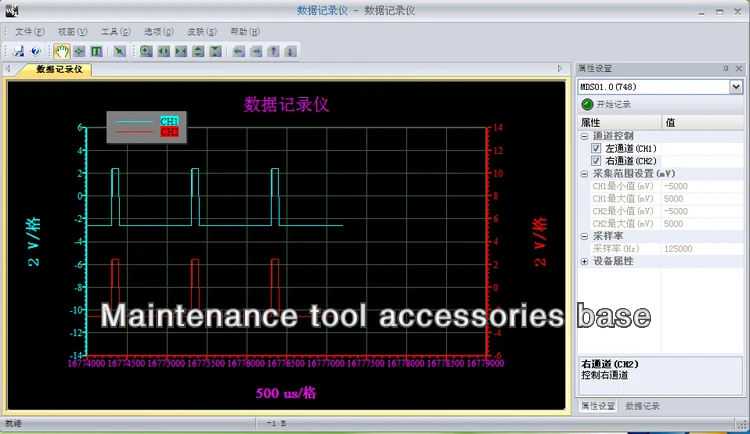750x434 pixels.
Task: Click the right arrow shift icon
Action: click(256, 51)
